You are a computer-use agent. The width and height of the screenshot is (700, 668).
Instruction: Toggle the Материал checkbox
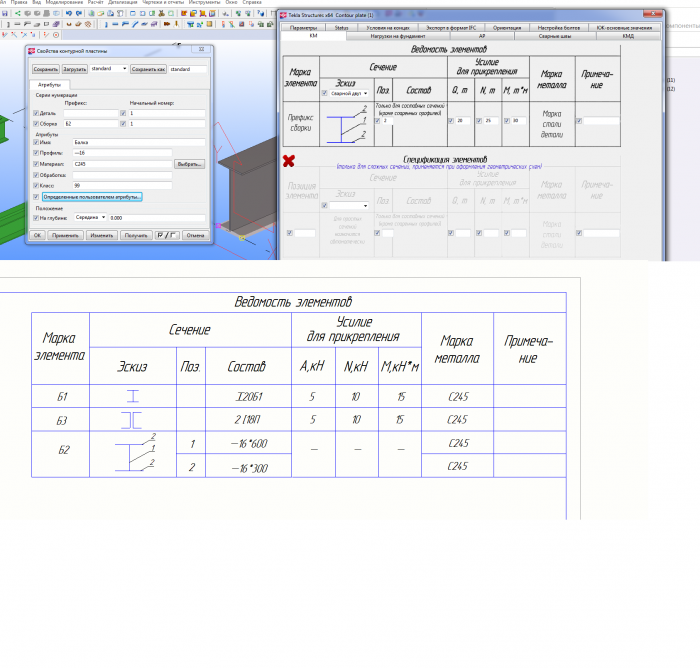[x=36, y=164]
